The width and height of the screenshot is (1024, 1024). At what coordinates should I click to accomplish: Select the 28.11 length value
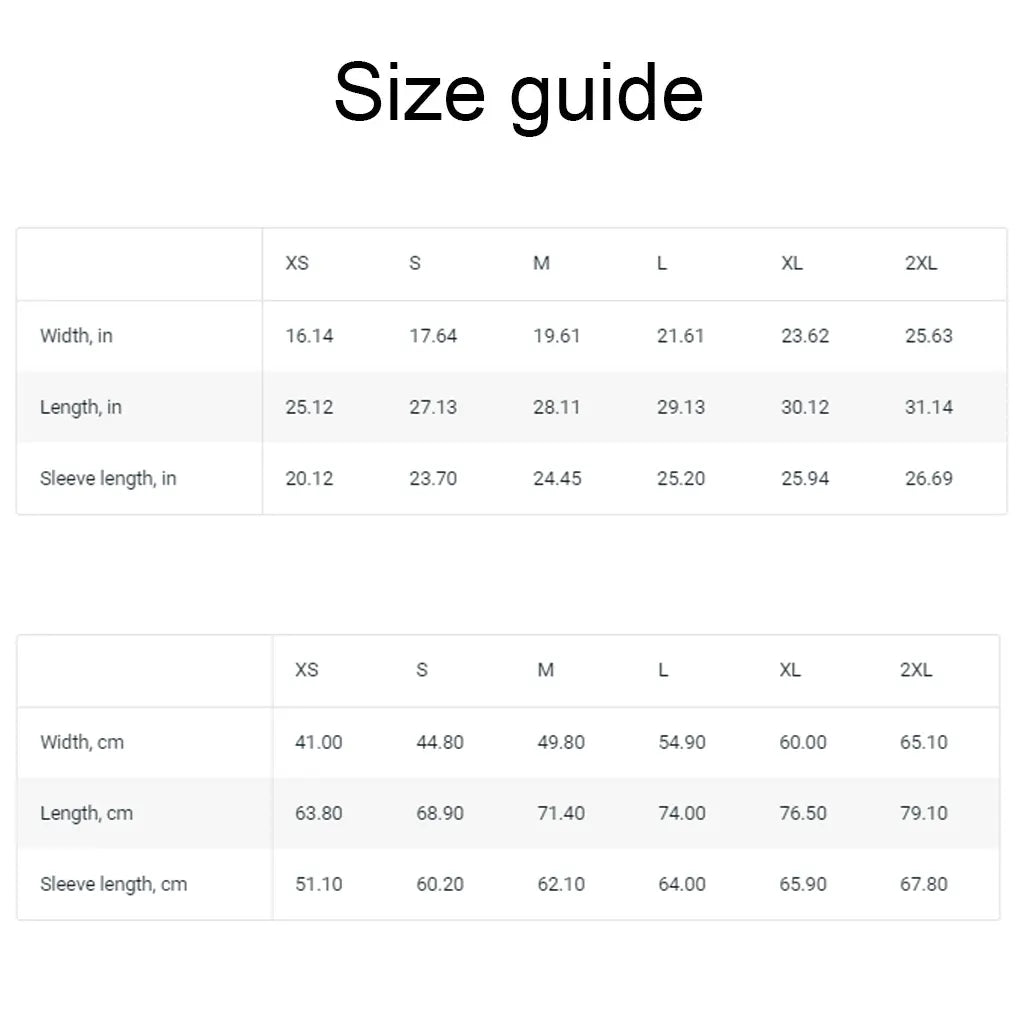pos(557,407)
